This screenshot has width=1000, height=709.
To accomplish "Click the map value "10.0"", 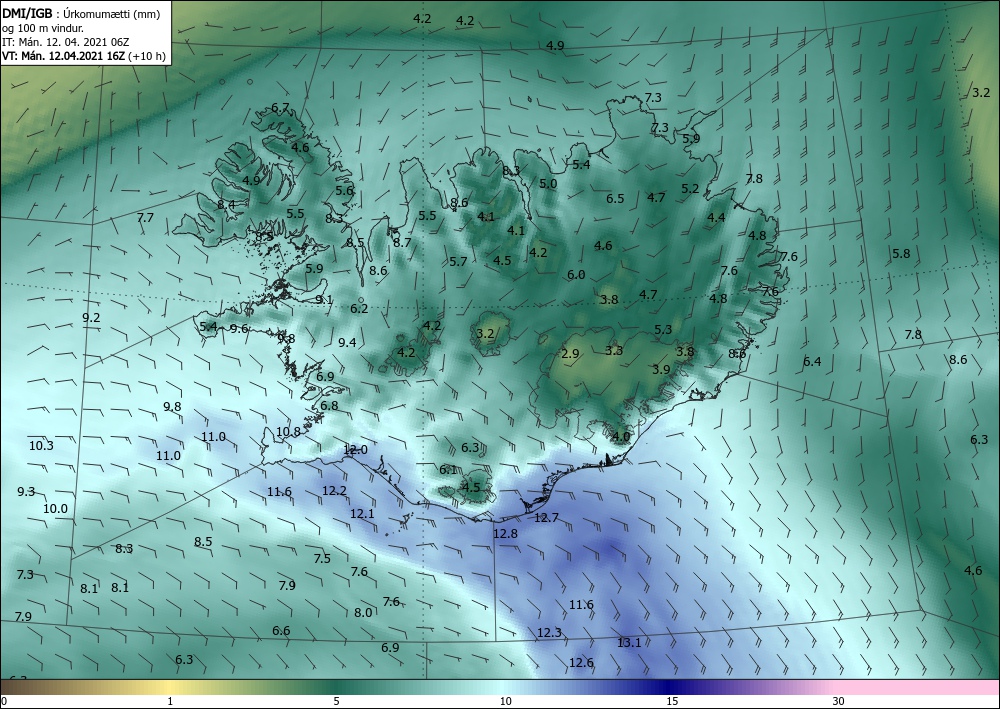I will click(x=55, y=509).
